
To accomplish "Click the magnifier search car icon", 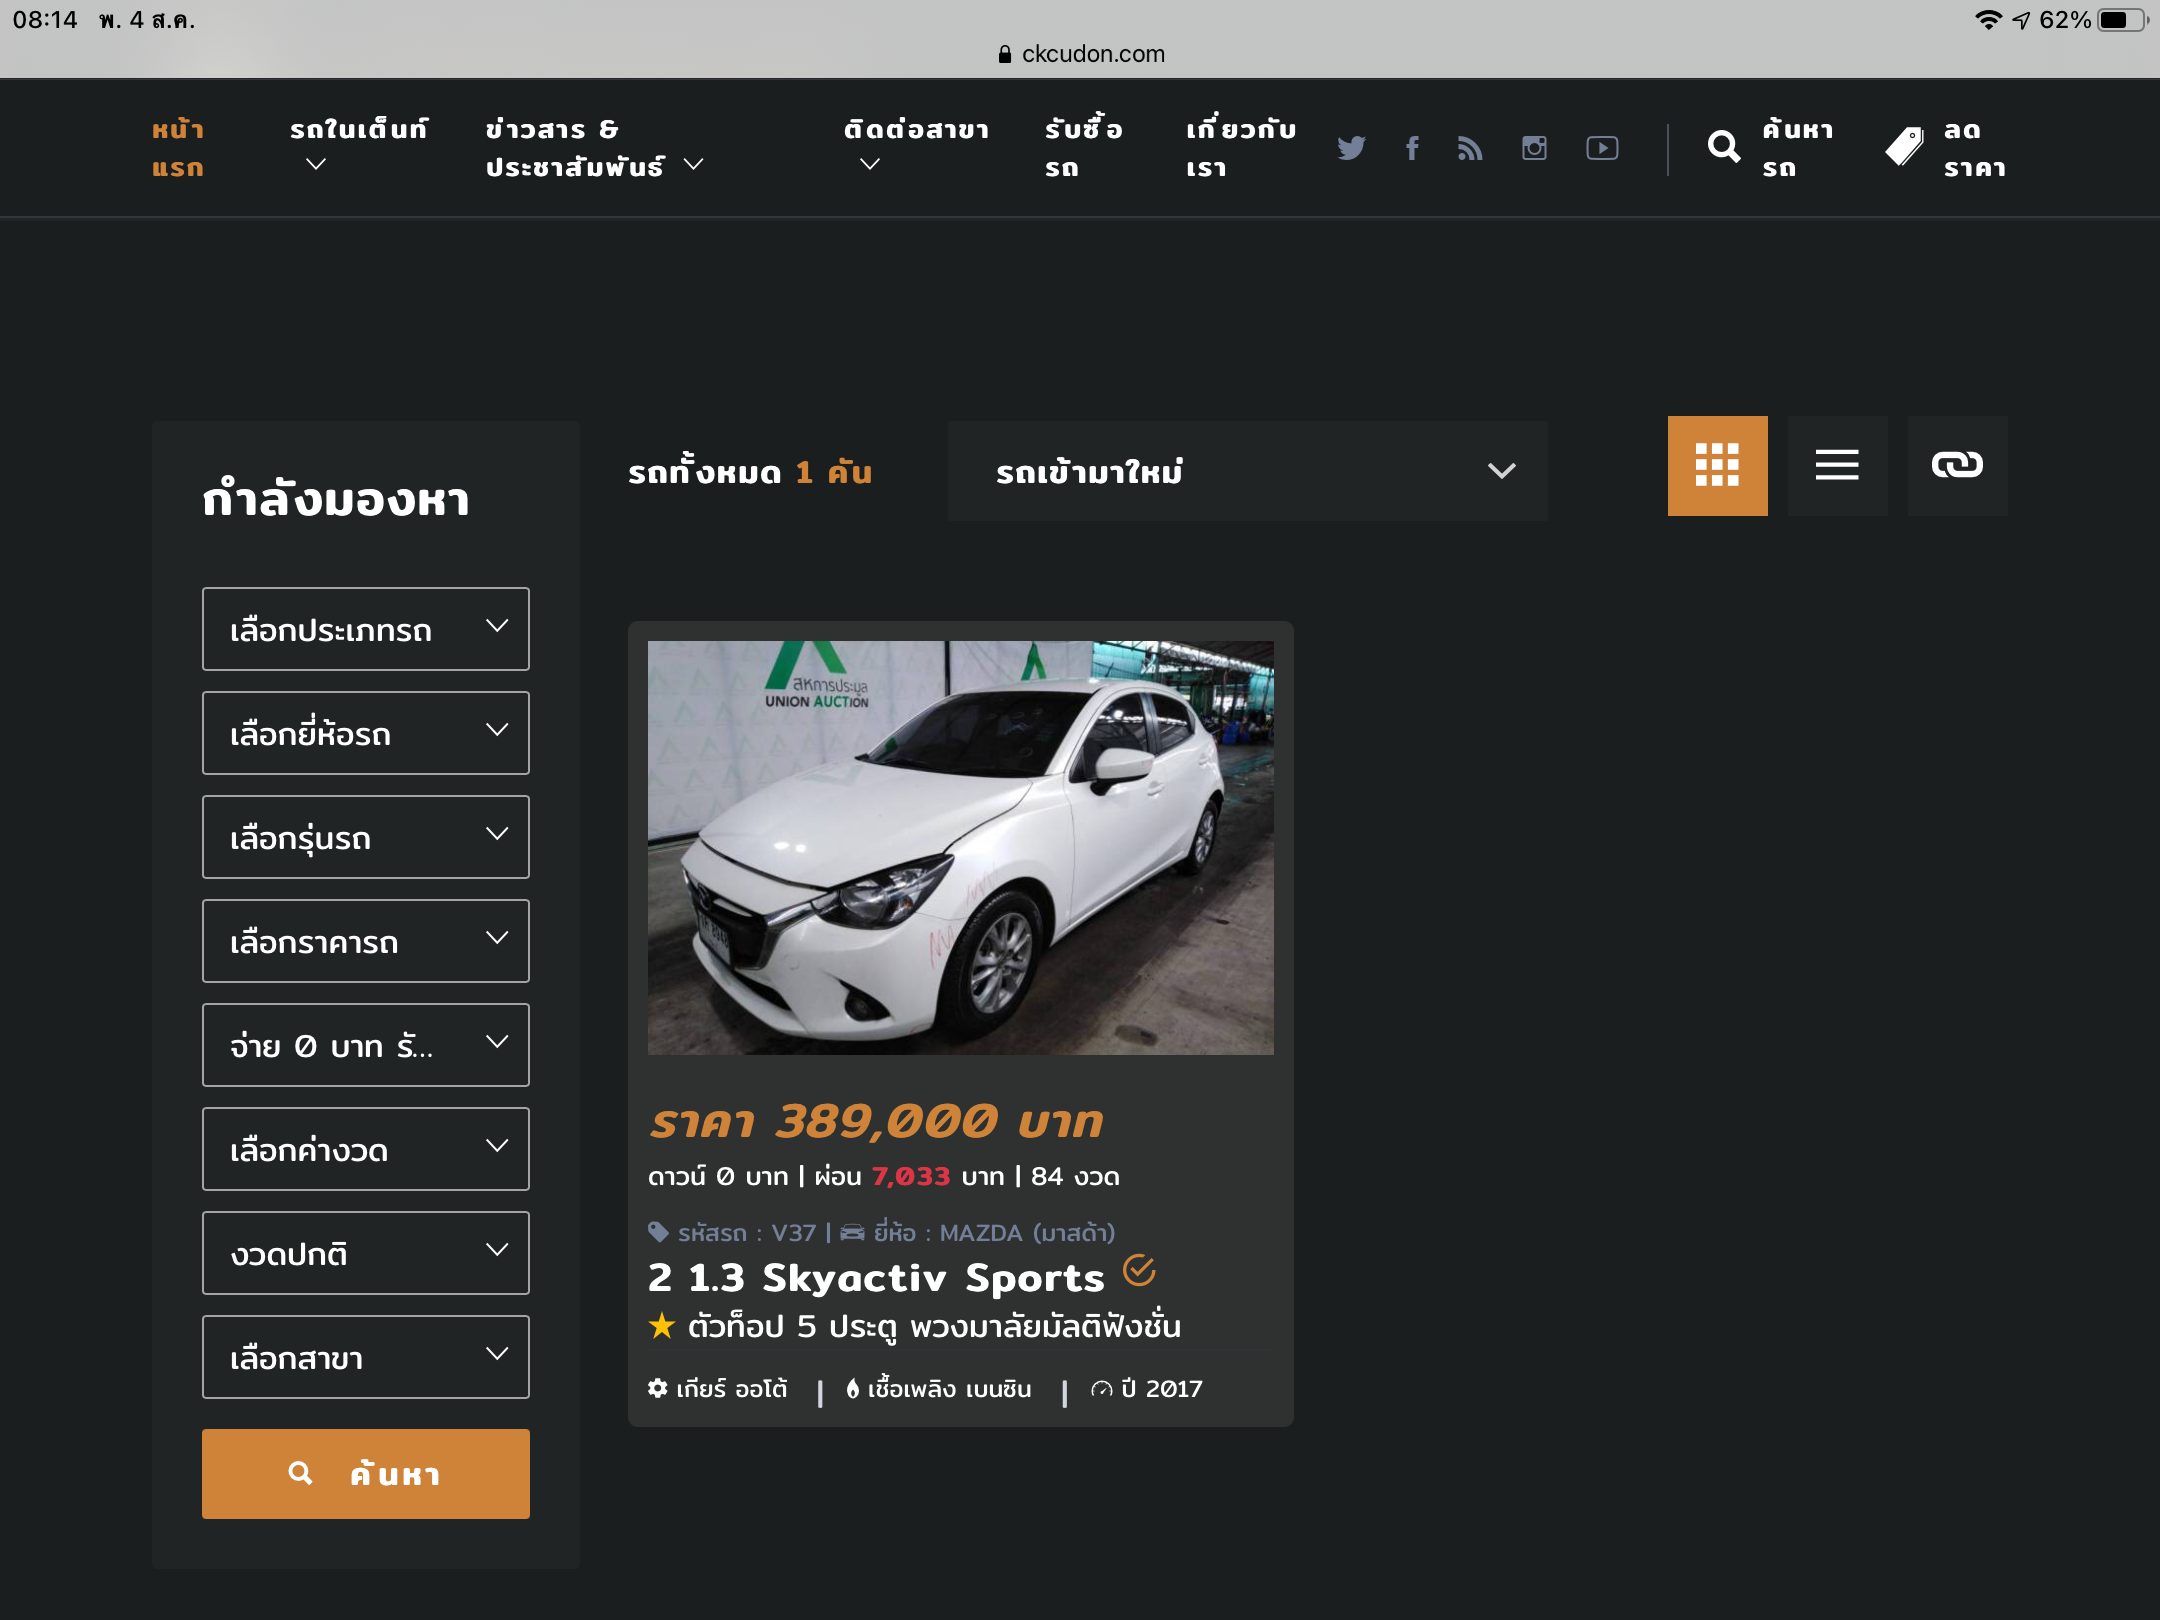I will 1724,148.
